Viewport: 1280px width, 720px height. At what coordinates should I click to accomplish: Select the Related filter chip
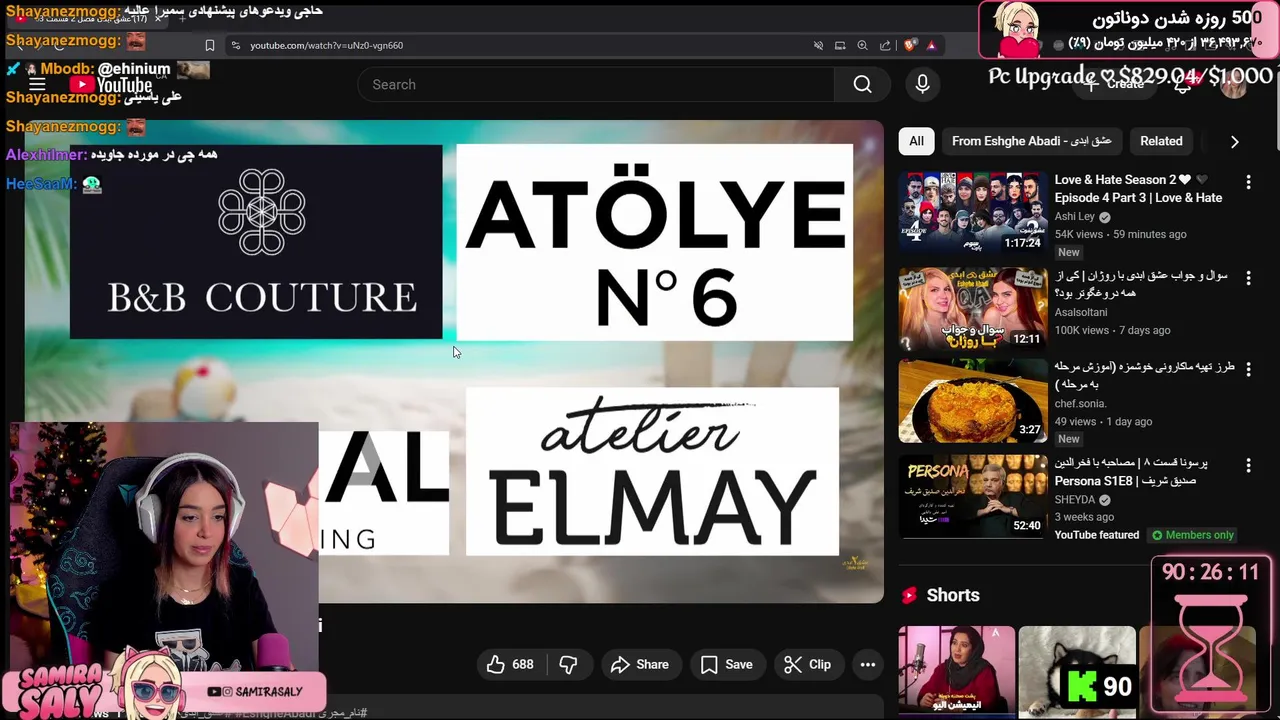tap(1161, 141)
